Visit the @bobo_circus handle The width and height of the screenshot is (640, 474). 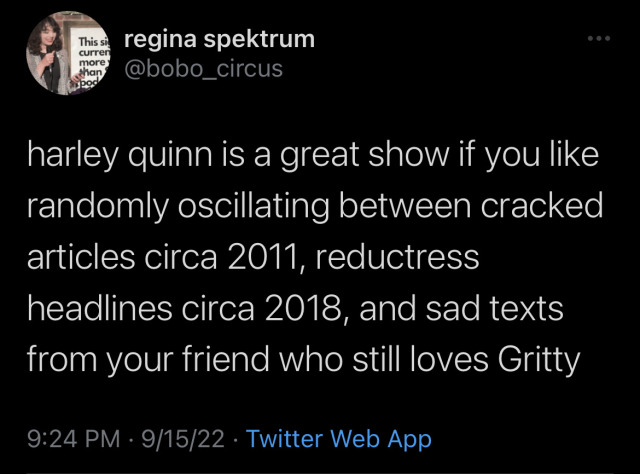[203, 68]
